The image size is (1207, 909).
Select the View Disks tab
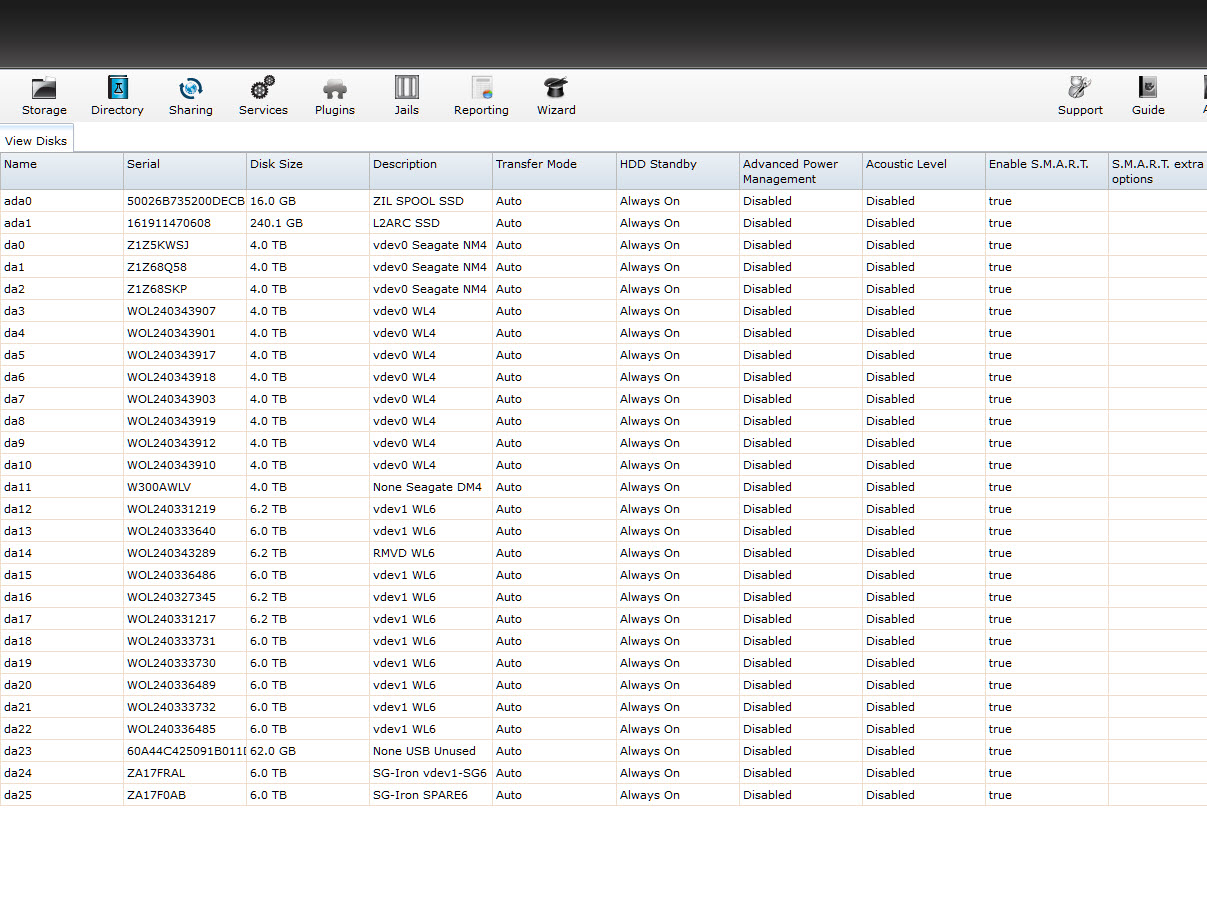tap(36, 141)
